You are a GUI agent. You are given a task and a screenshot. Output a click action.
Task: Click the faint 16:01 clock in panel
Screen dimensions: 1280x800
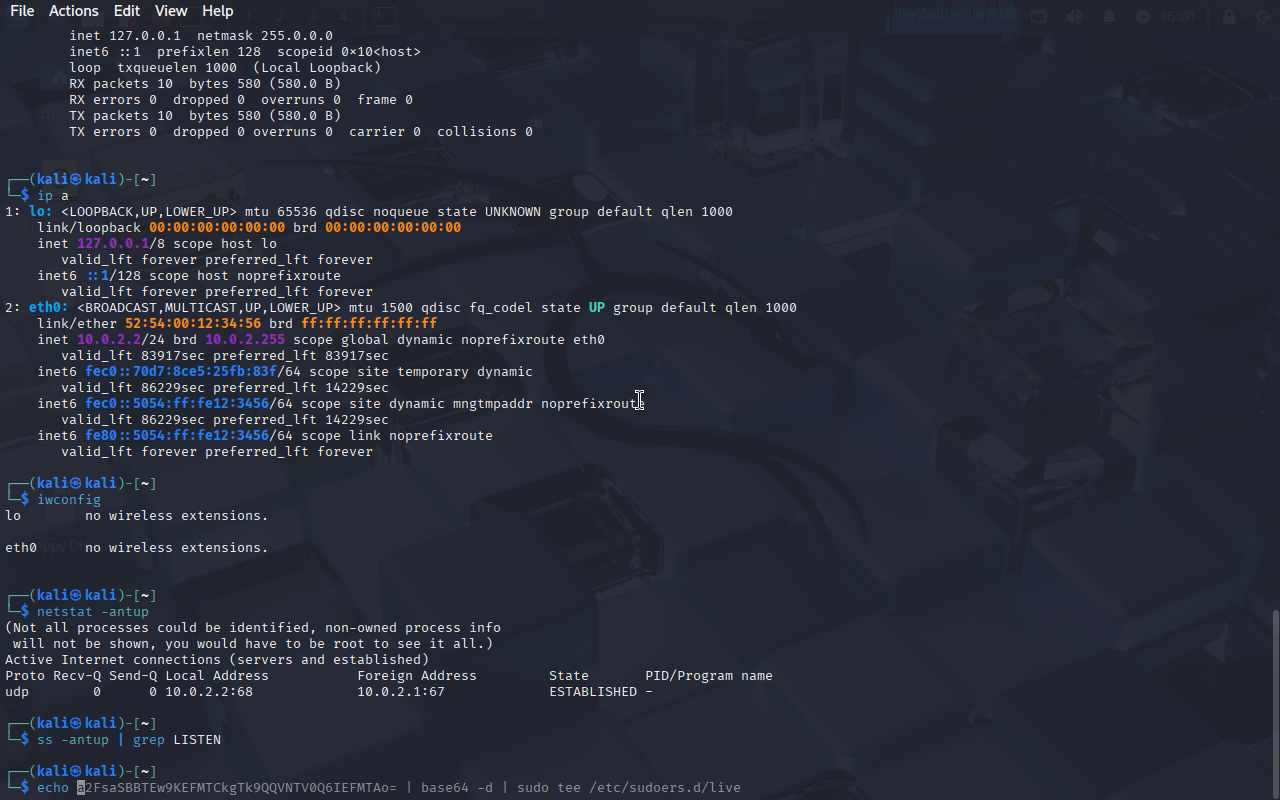click(x=1179, y=17)
